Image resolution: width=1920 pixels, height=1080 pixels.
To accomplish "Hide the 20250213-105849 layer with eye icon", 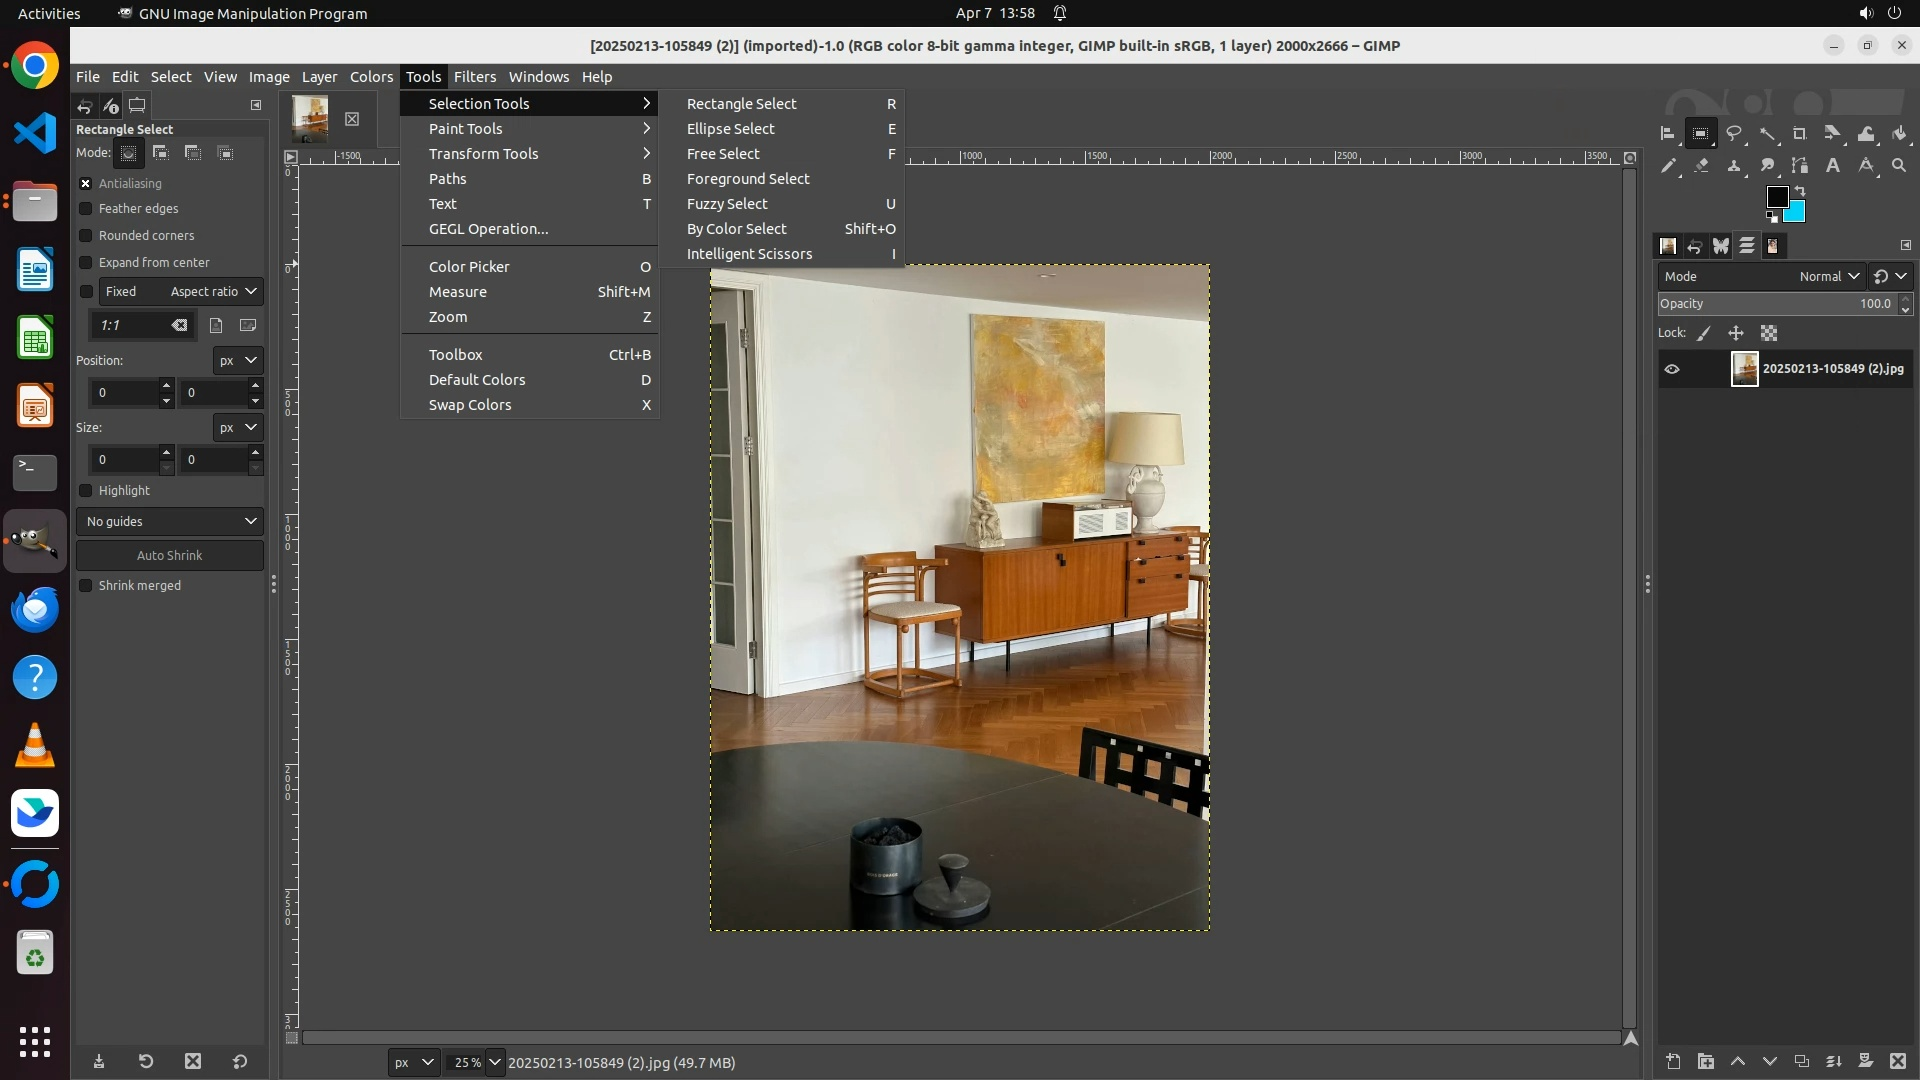I will pyautogui.click(x=1672, y=369).
